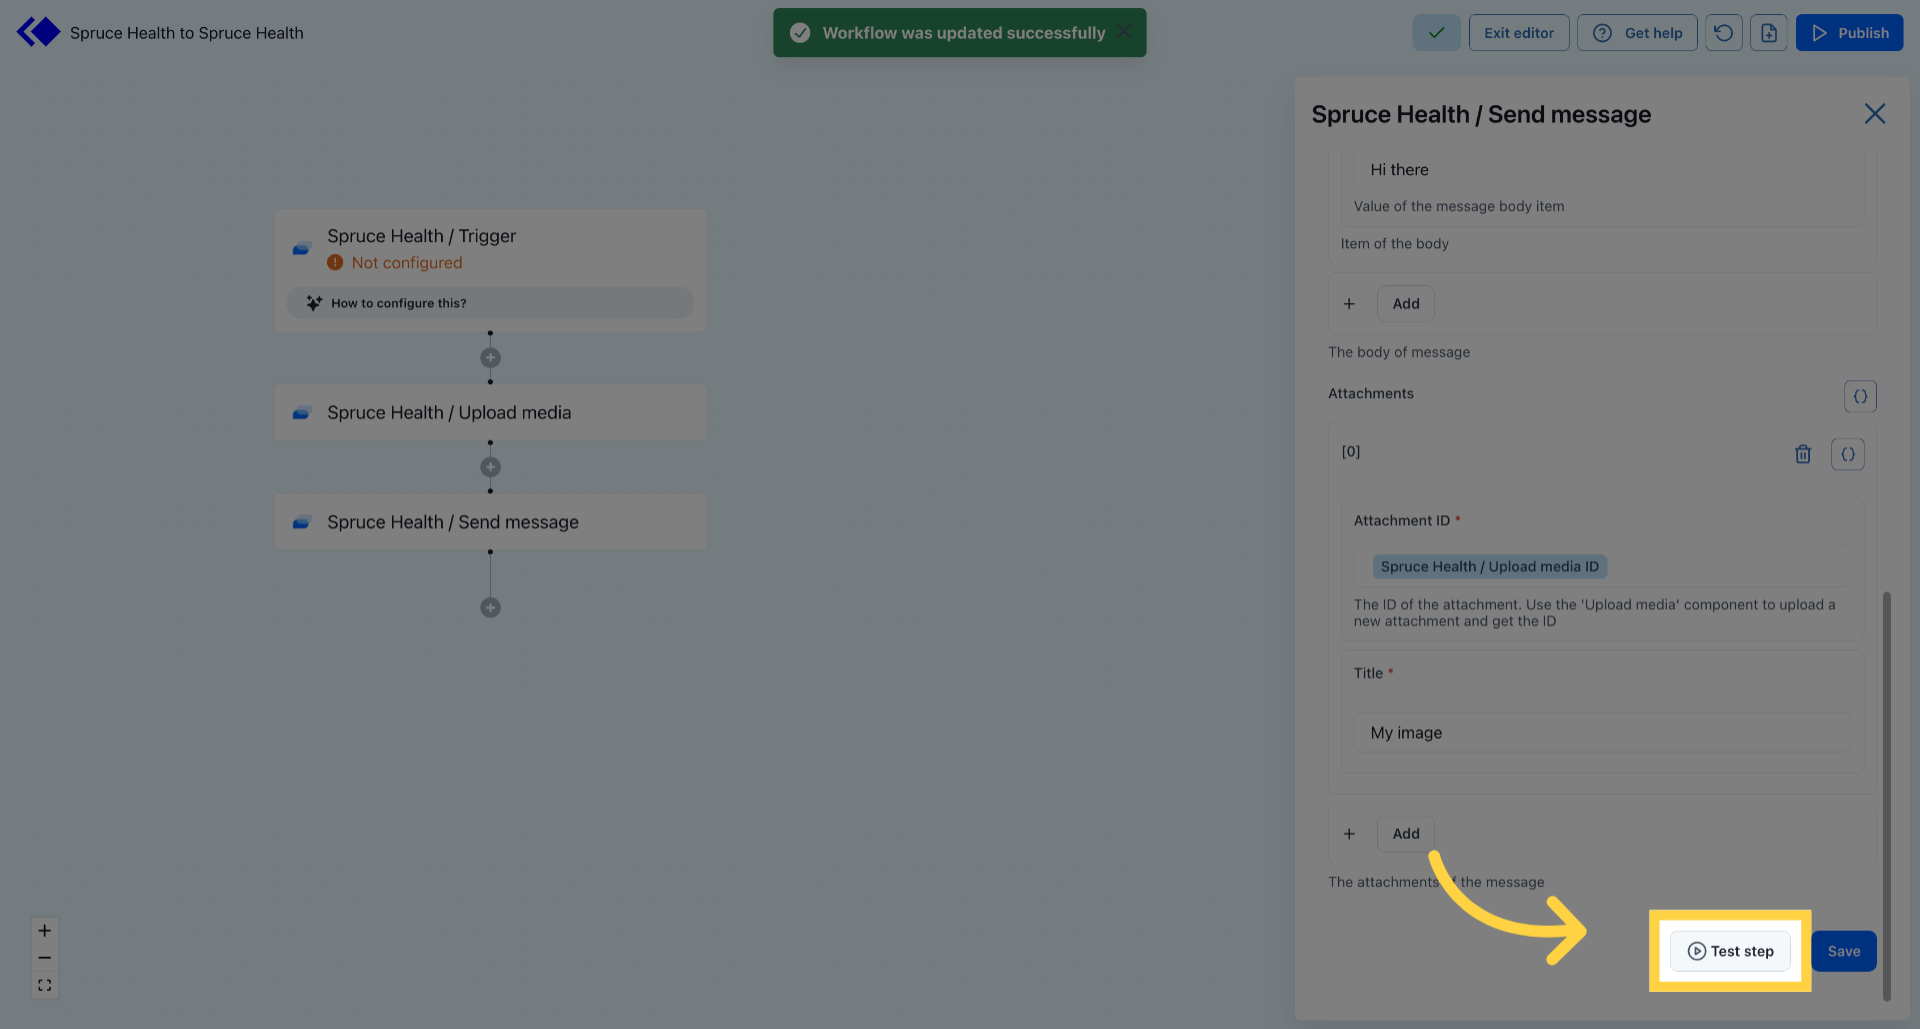Viewport: 1920px width, 1029px height.
Task: Close the Send message panel
Action: (1874, 113)
